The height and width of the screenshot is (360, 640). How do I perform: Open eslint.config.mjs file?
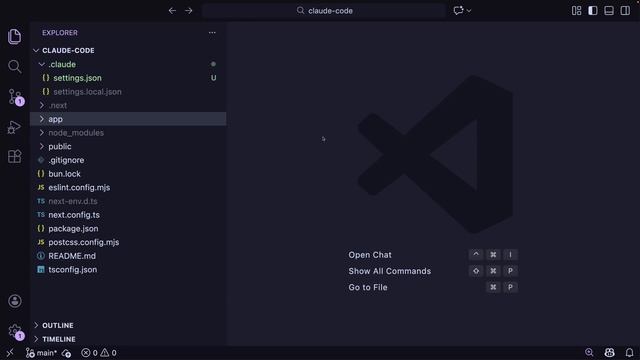128,187
